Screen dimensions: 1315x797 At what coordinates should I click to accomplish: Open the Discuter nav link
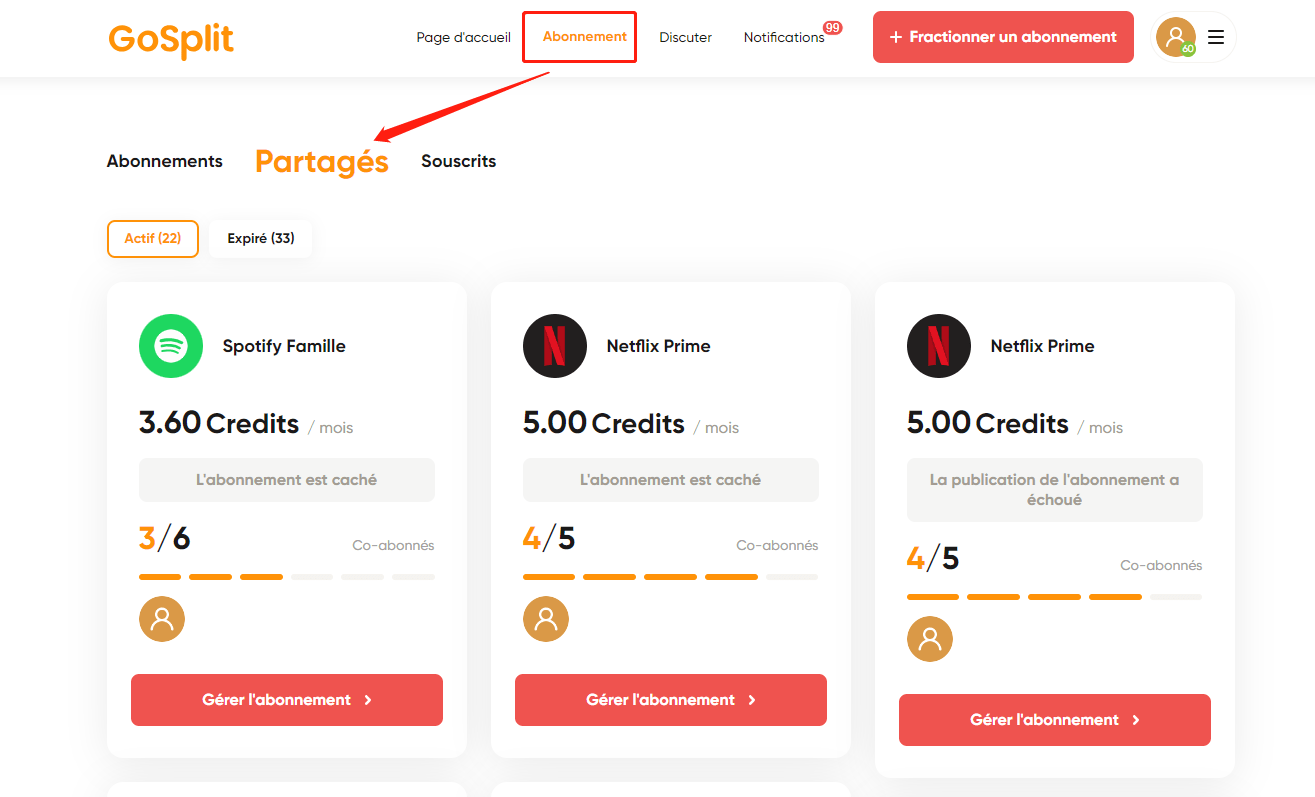click(x=686, y=37)
